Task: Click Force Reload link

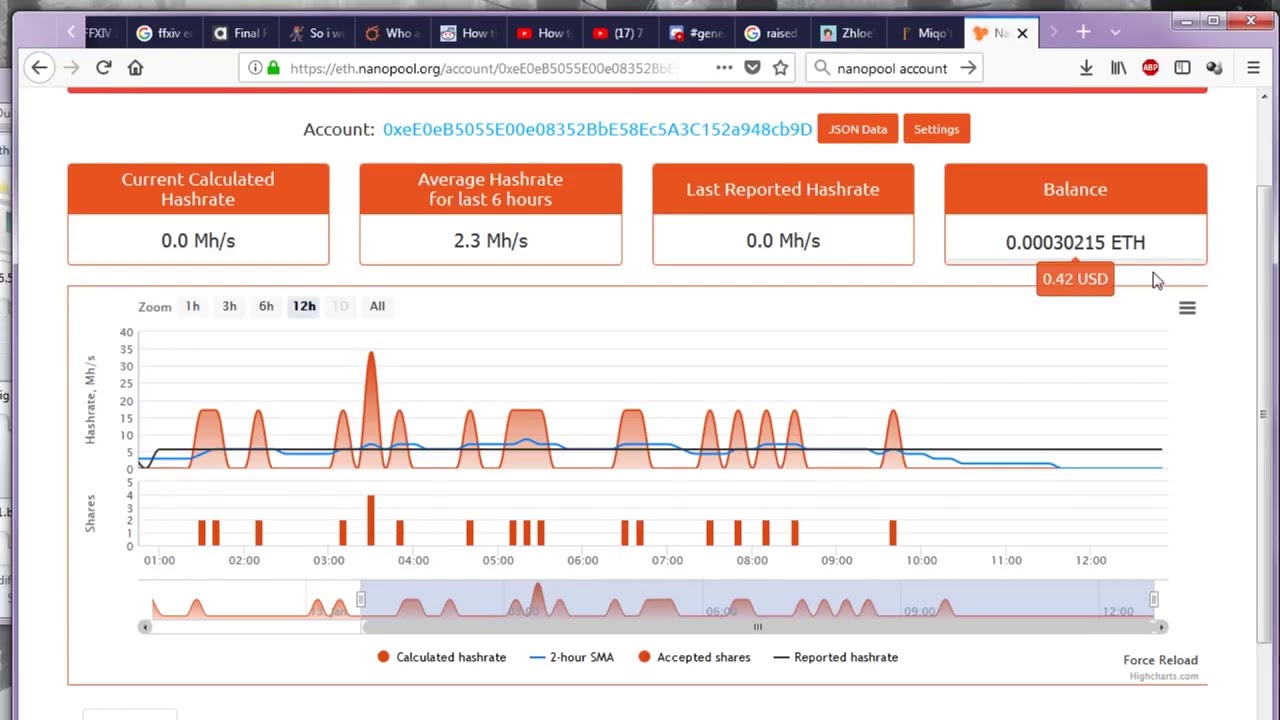Action: pos(1160,660)
